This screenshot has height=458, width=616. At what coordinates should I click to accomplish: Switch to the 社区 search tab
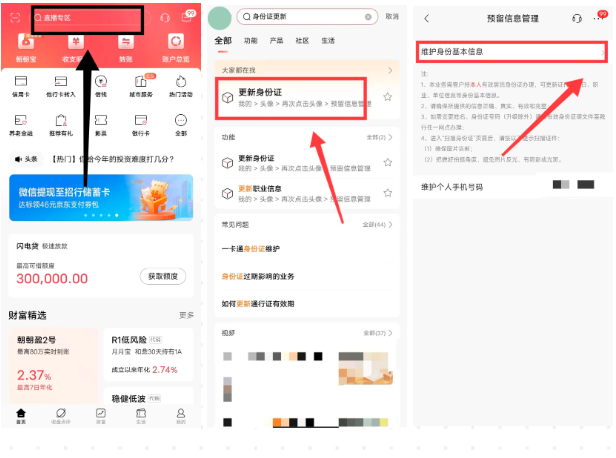coord(302,41)
